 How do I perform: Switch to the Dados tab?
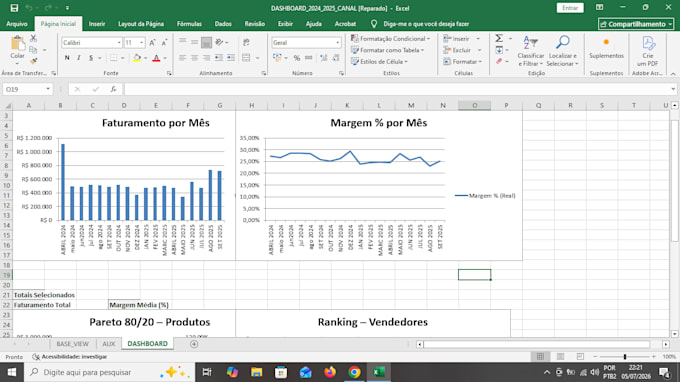(223, 24)
